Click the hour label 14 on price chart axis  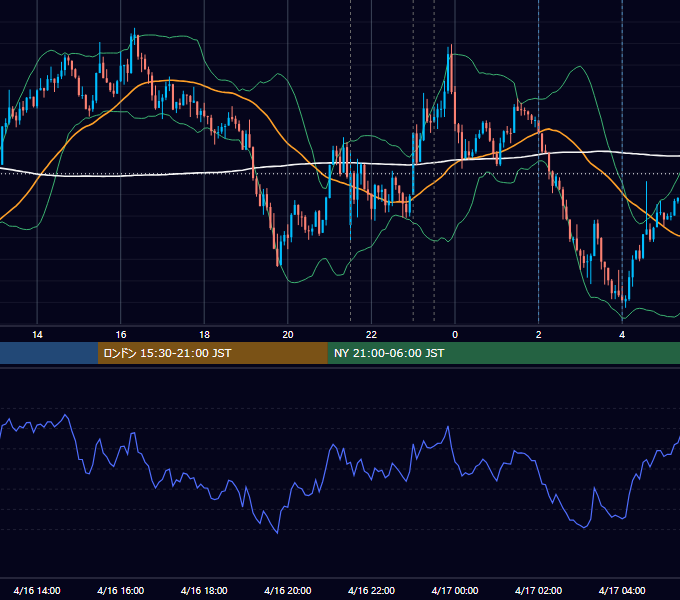(x=37, y=335)
